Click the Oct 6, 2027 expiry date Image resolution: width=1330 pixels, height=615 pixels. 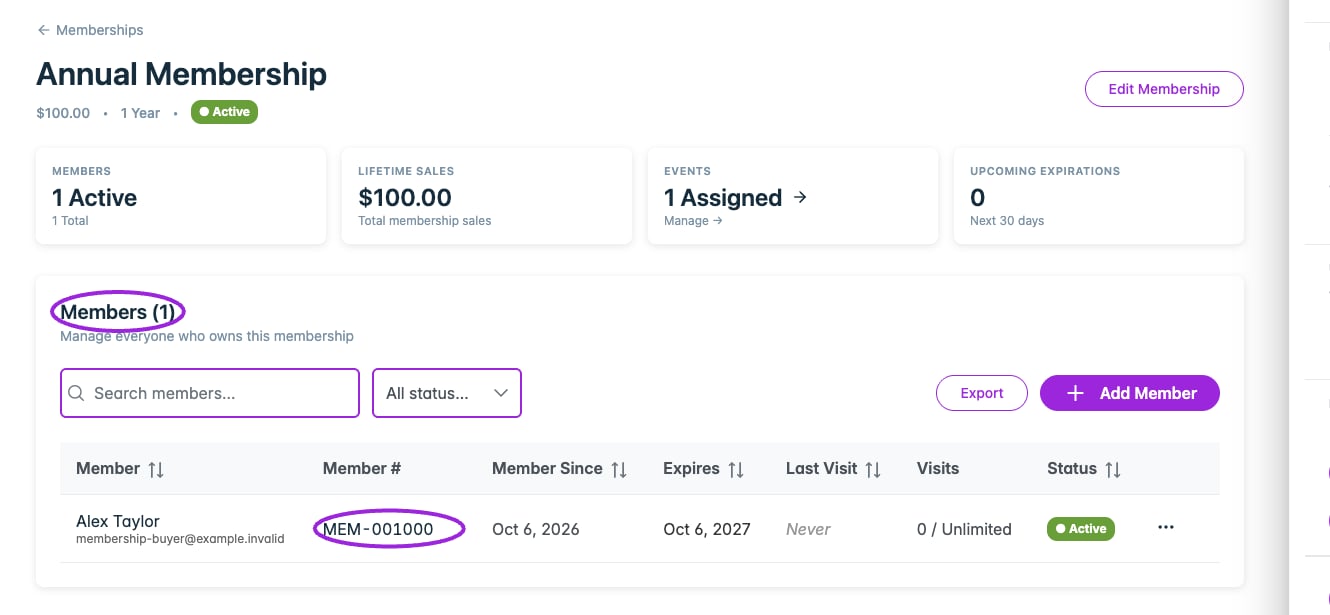[x=707, y=529]
